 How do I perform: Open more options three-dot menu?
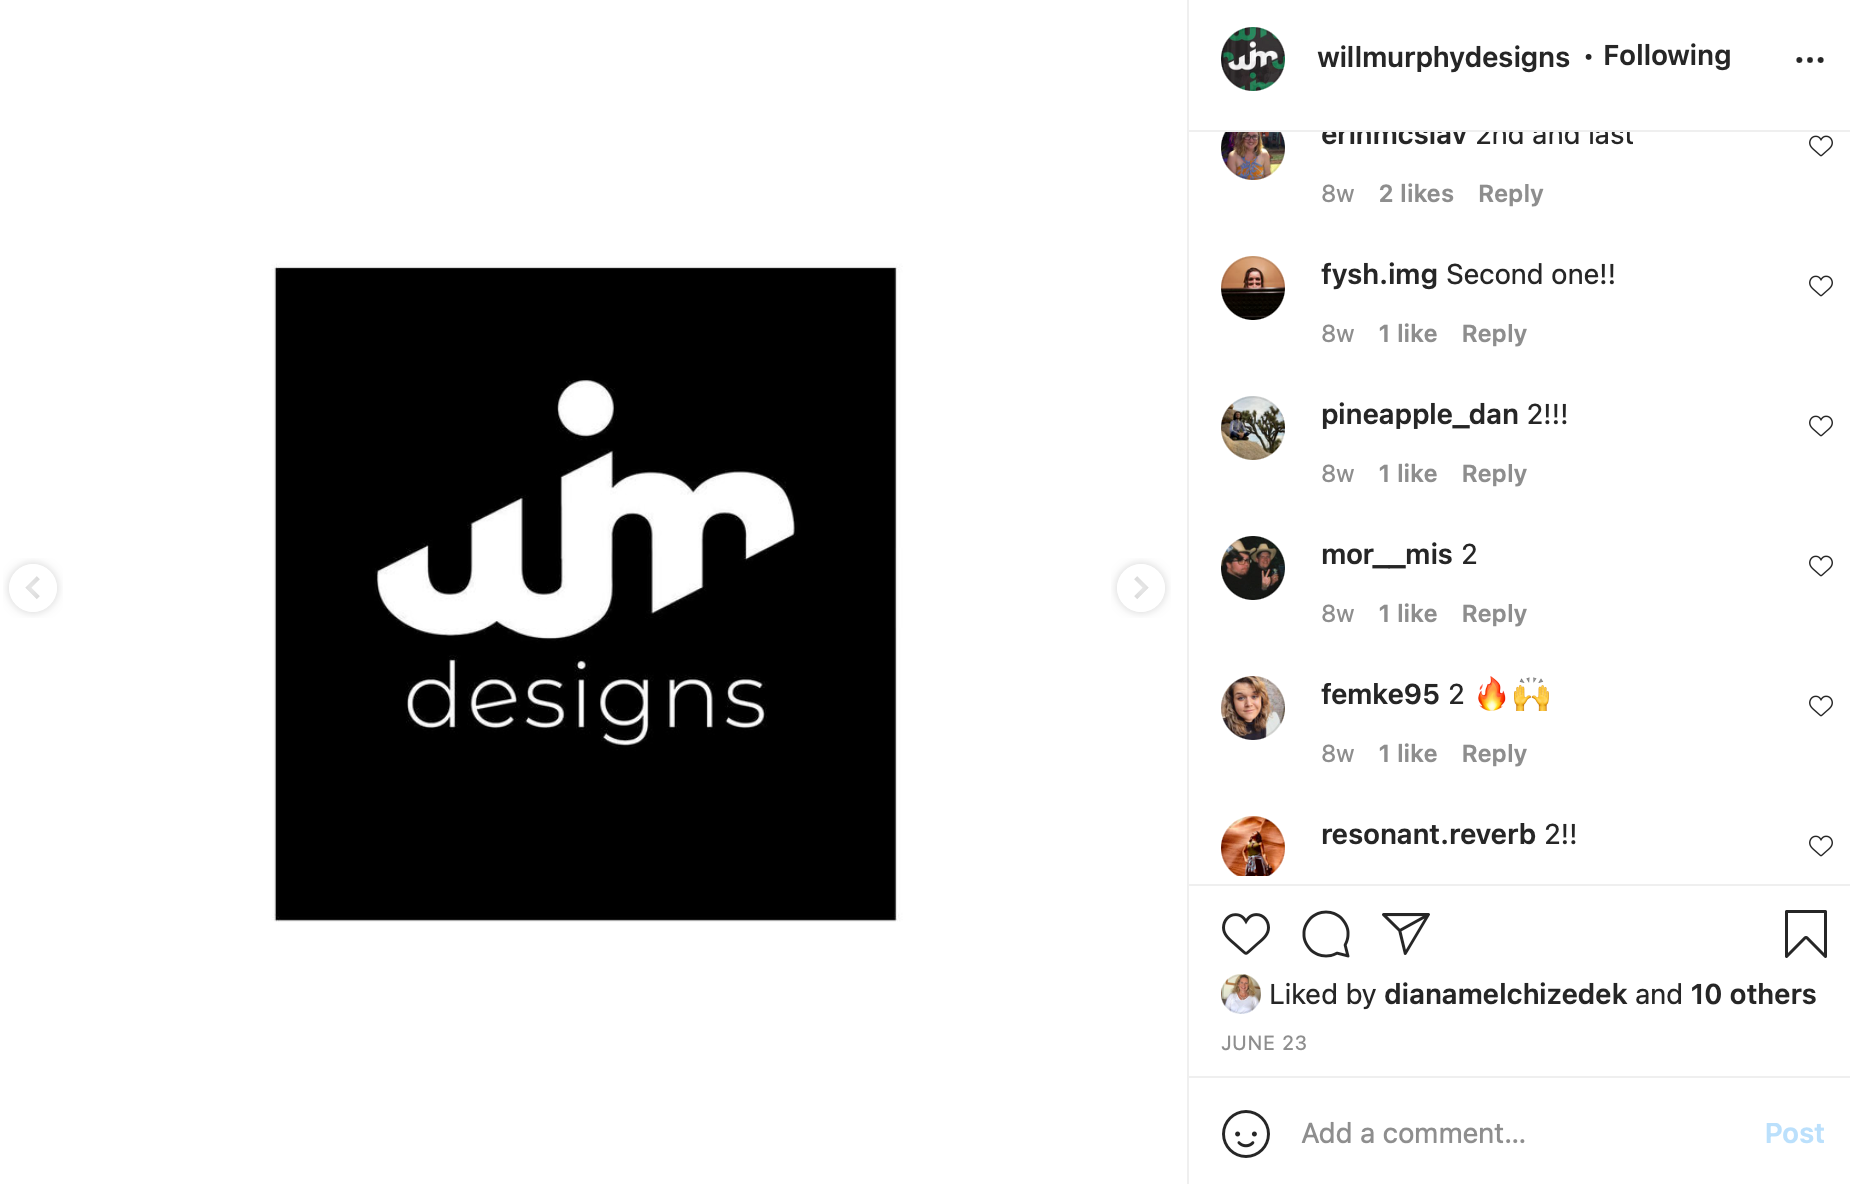[x=1809, y=60]
